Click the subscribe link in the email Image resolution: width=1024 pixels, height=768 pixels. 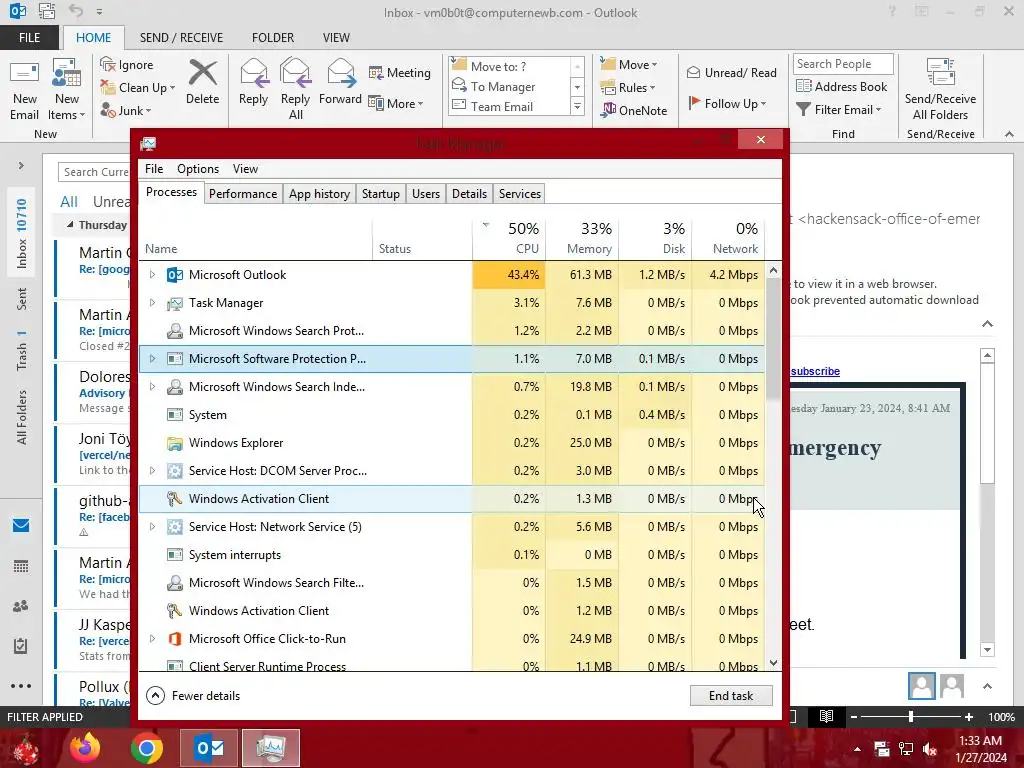click(x=815, y=371)
